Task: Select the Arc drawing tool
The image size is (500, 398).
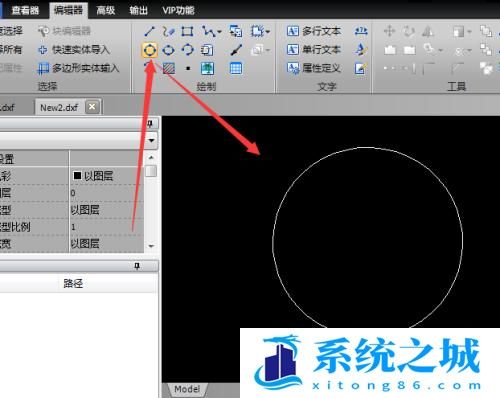Action: 187,50
